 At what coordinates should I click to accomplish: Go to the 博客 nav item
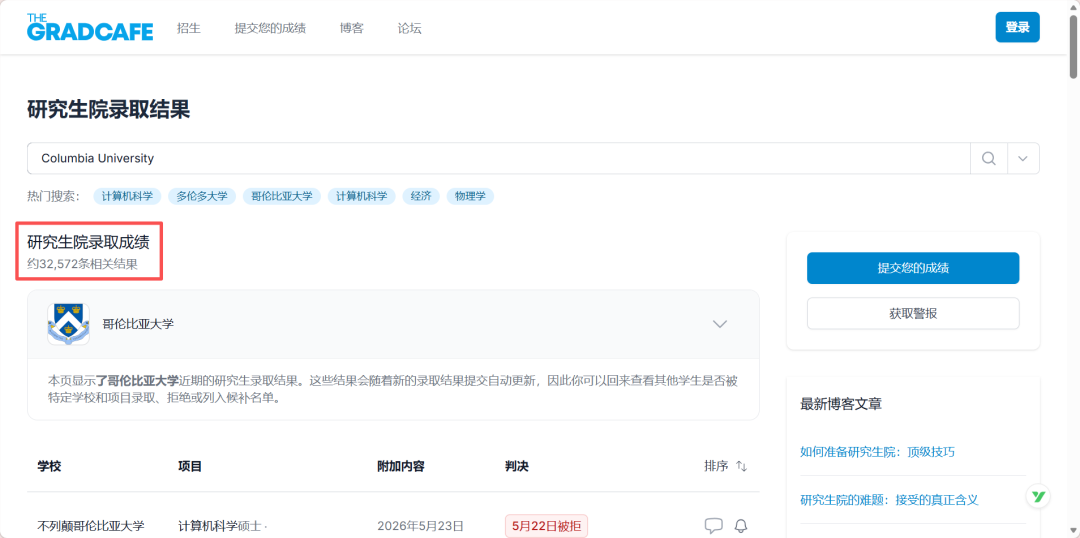point(351,28)
